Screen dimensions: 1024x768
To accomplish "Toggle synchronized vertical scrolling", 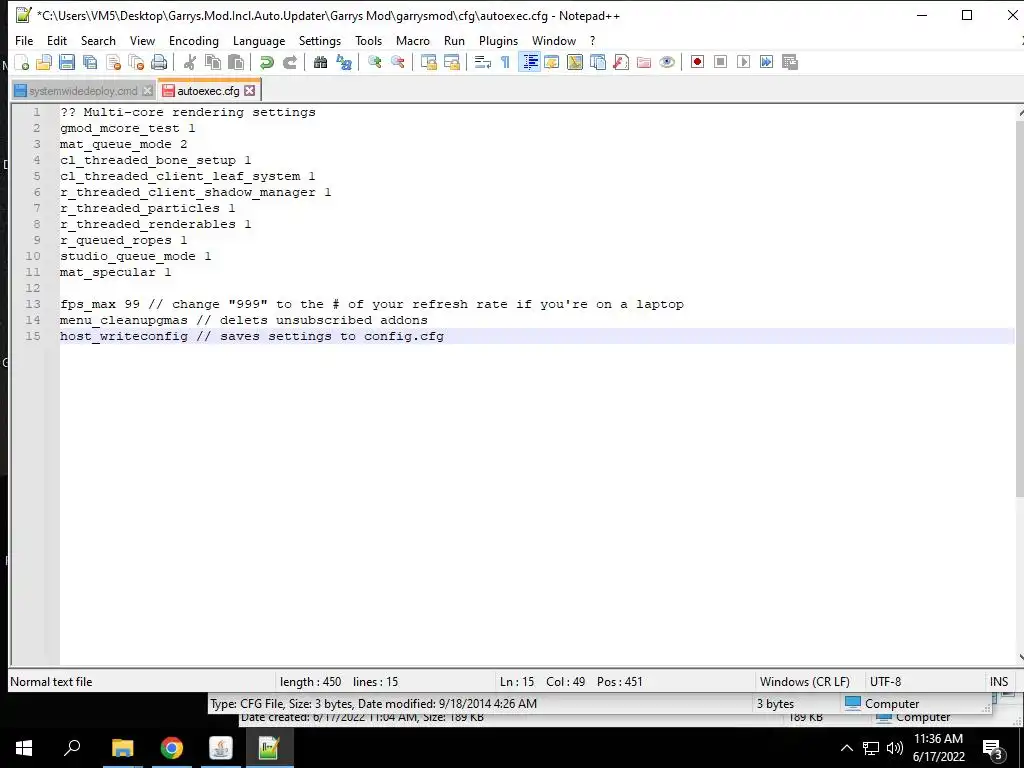I will 428,62.
